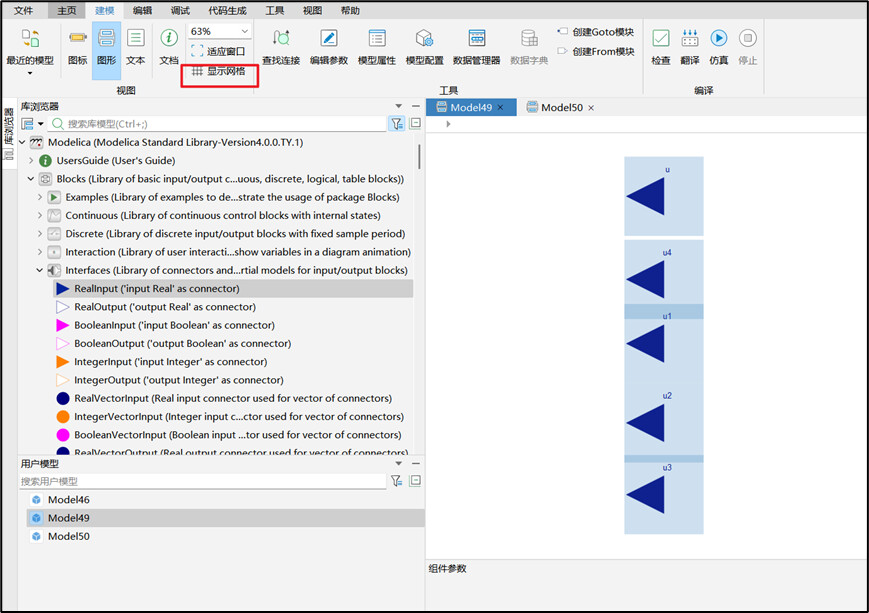Open the 帮助 ribbon tab
Screen dimensions: 869x613
350,11
